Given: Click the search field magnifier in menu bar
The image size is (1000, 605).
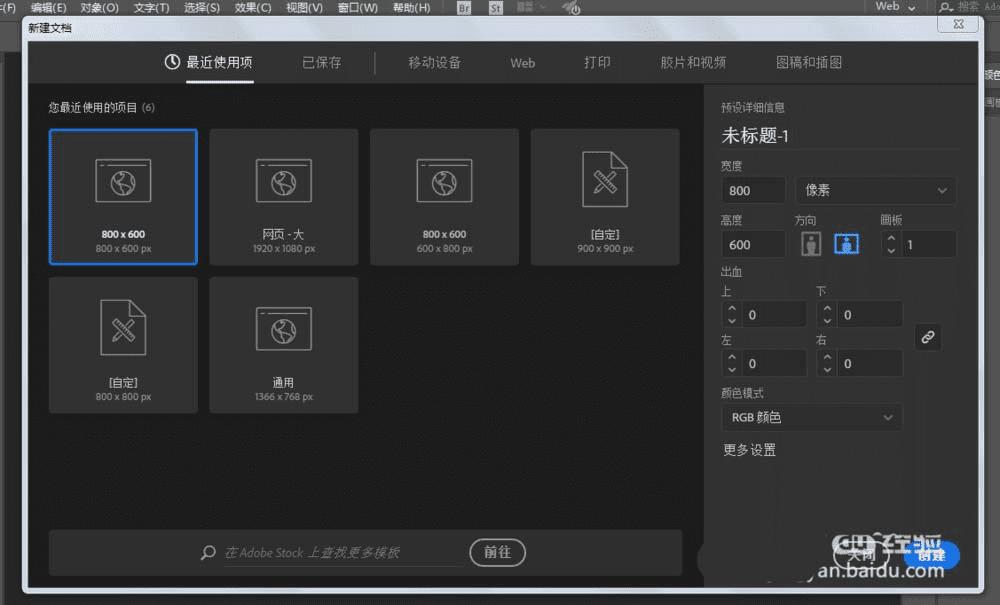Looking at the screenshot, I should pos(946,8).
